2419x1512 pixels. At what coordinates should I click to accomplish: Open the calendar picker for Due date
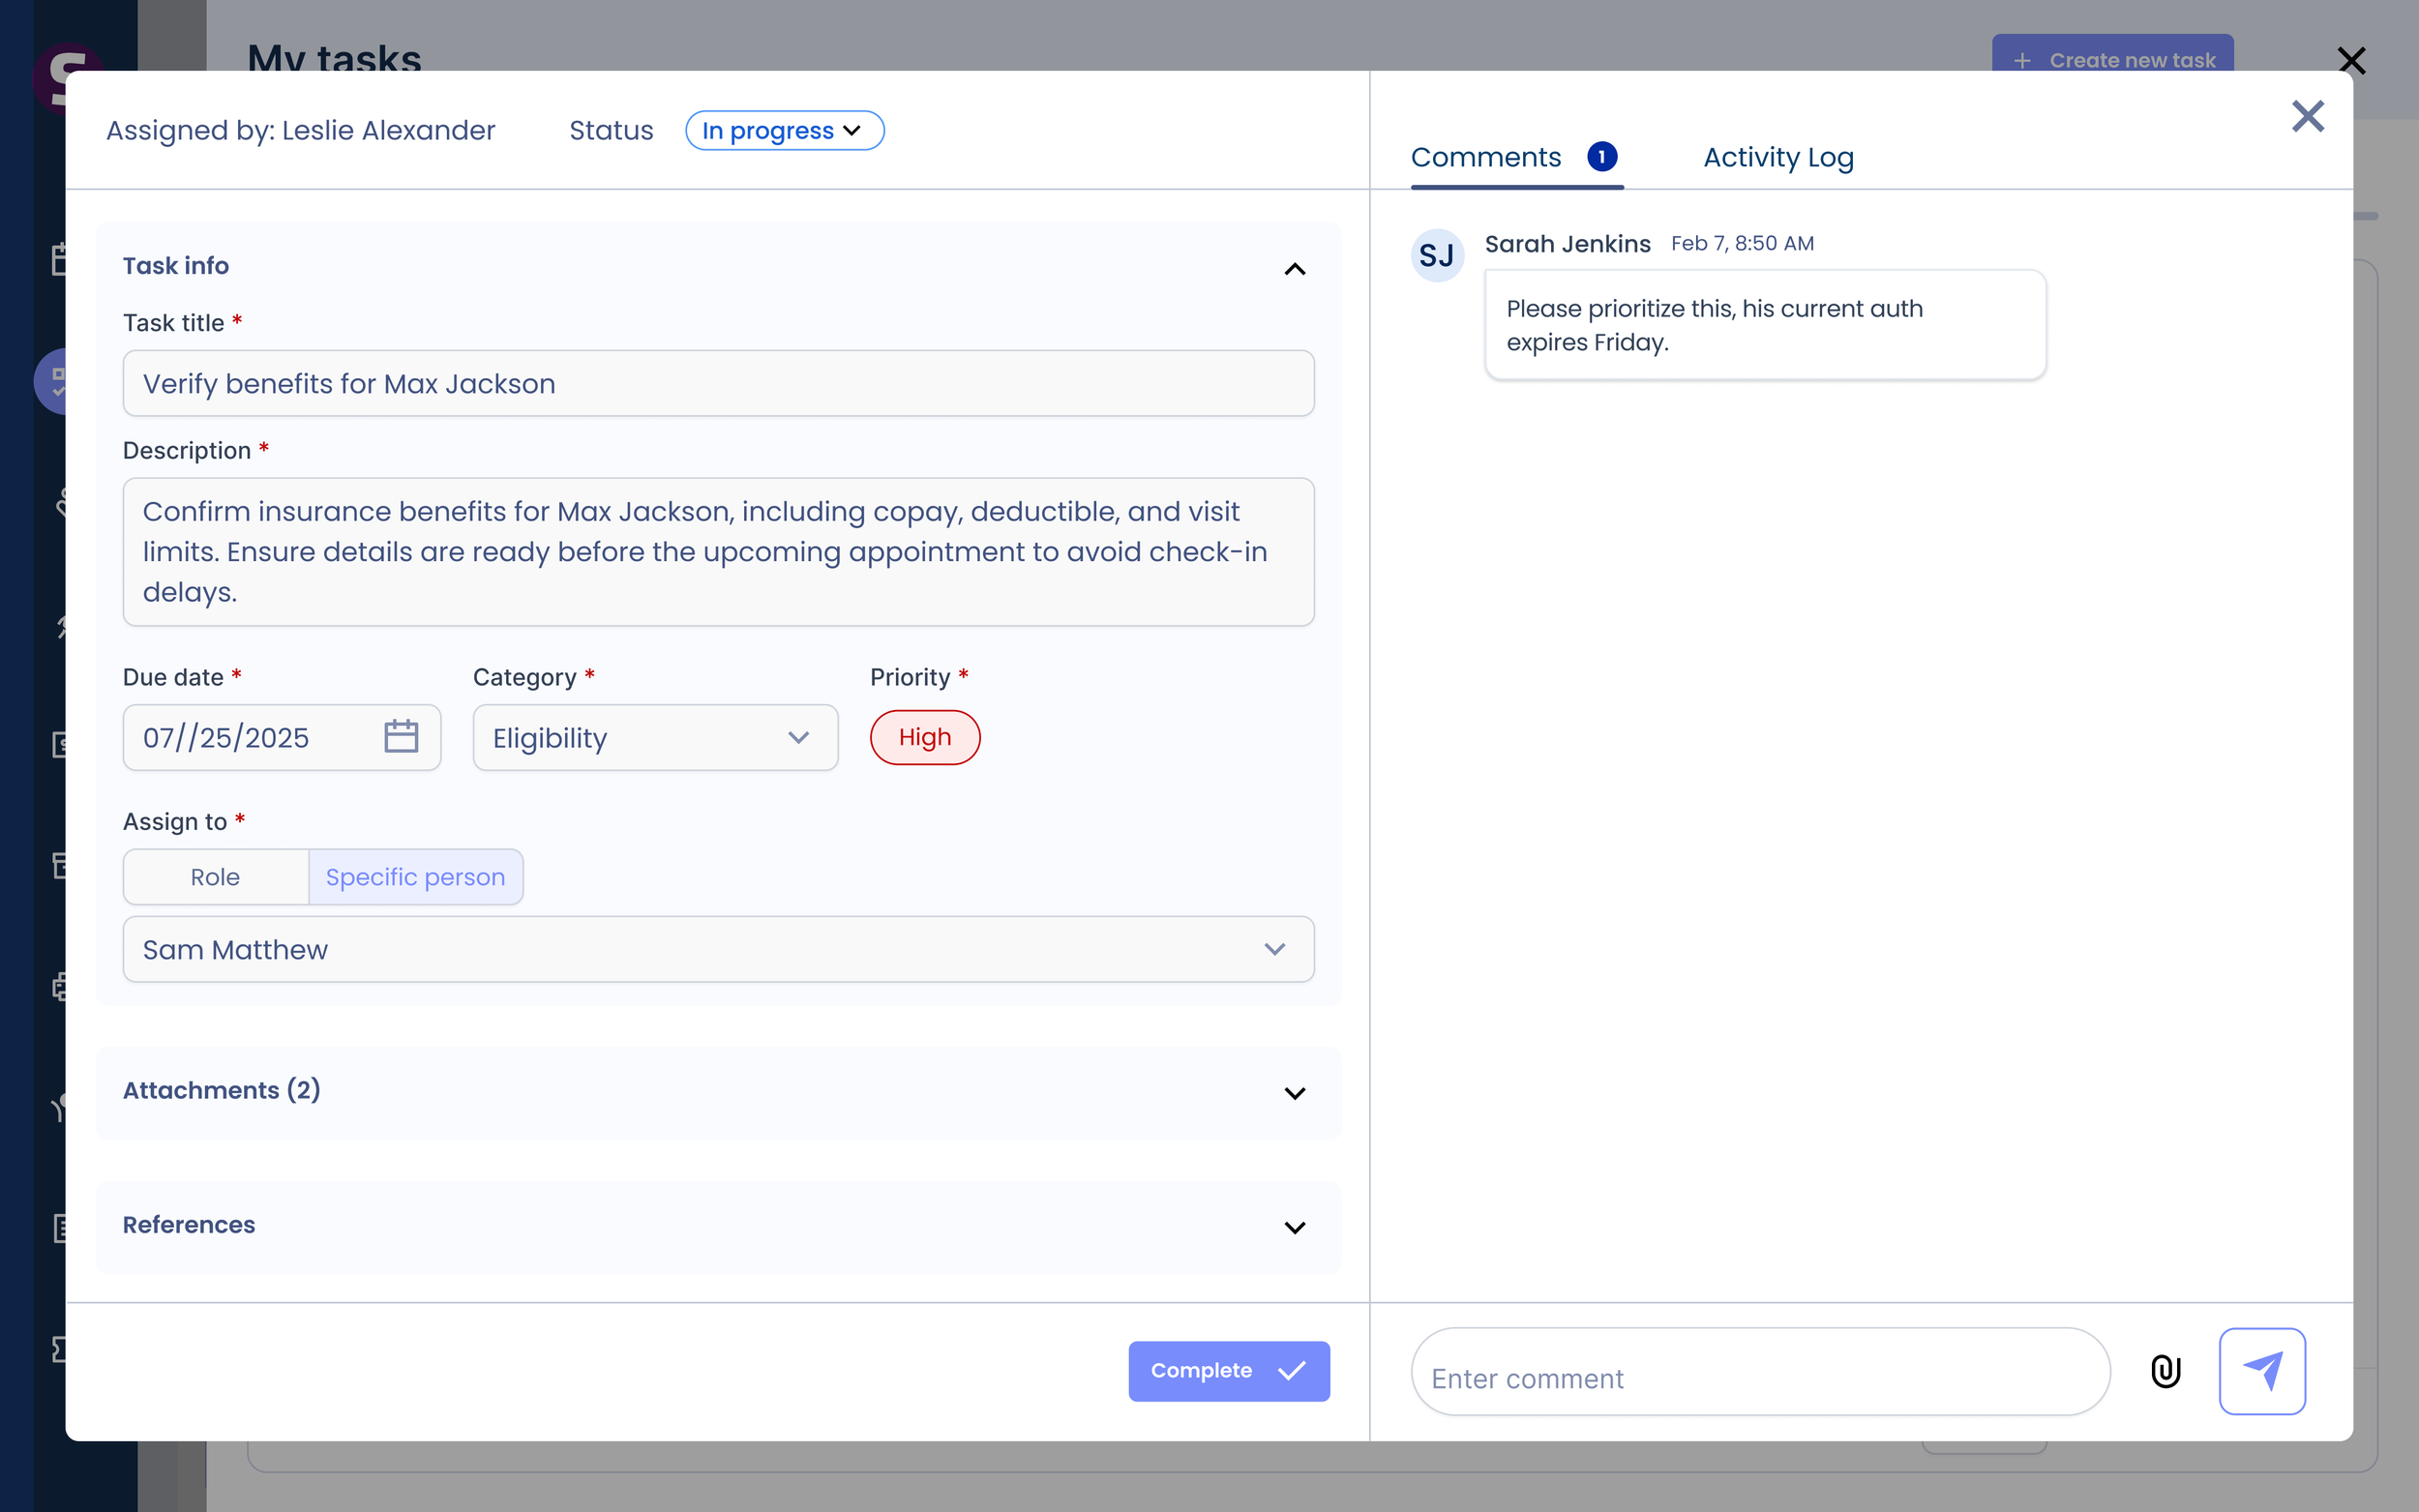click(401, 737)
